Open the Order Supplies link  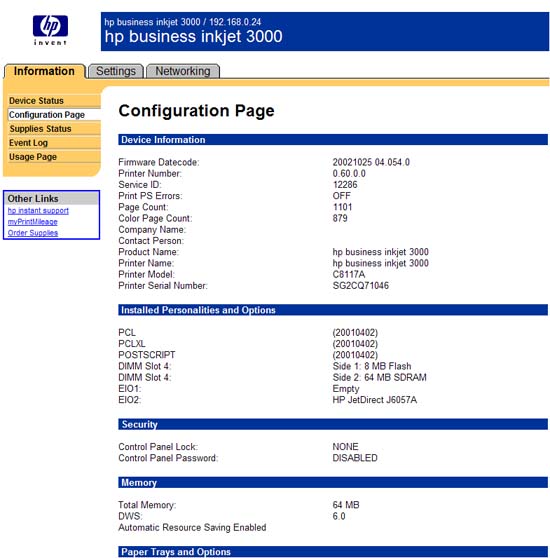(33, 233)
